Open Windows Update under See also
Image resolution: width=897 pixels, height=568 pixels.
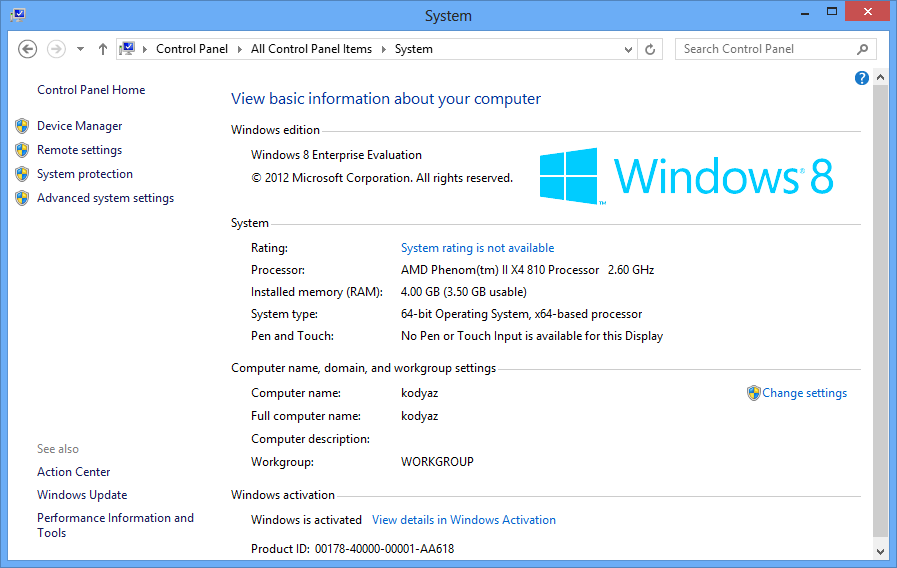click(x=82, y=495)
